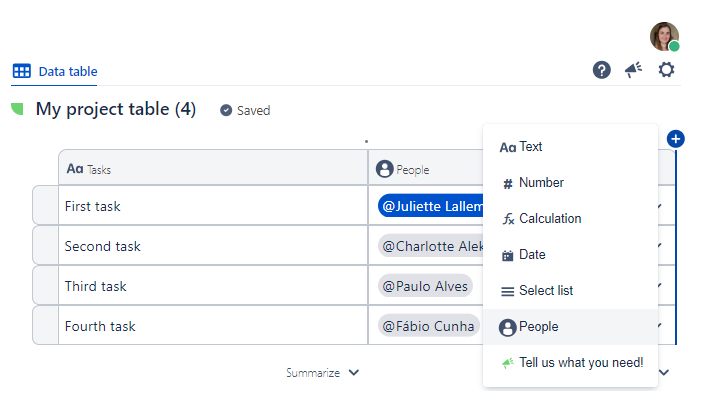This screenshot has height=410, width=715.
Task: Open the megaphone feedback icon
Action: [x=633, y=70]
